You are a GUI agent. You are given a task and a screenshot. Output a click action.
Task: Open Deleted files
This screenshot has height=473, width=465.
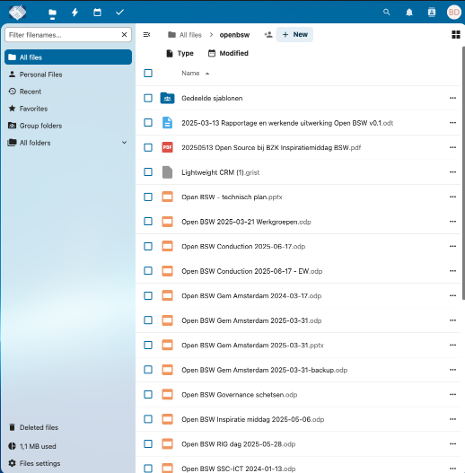tap(68, 427)
